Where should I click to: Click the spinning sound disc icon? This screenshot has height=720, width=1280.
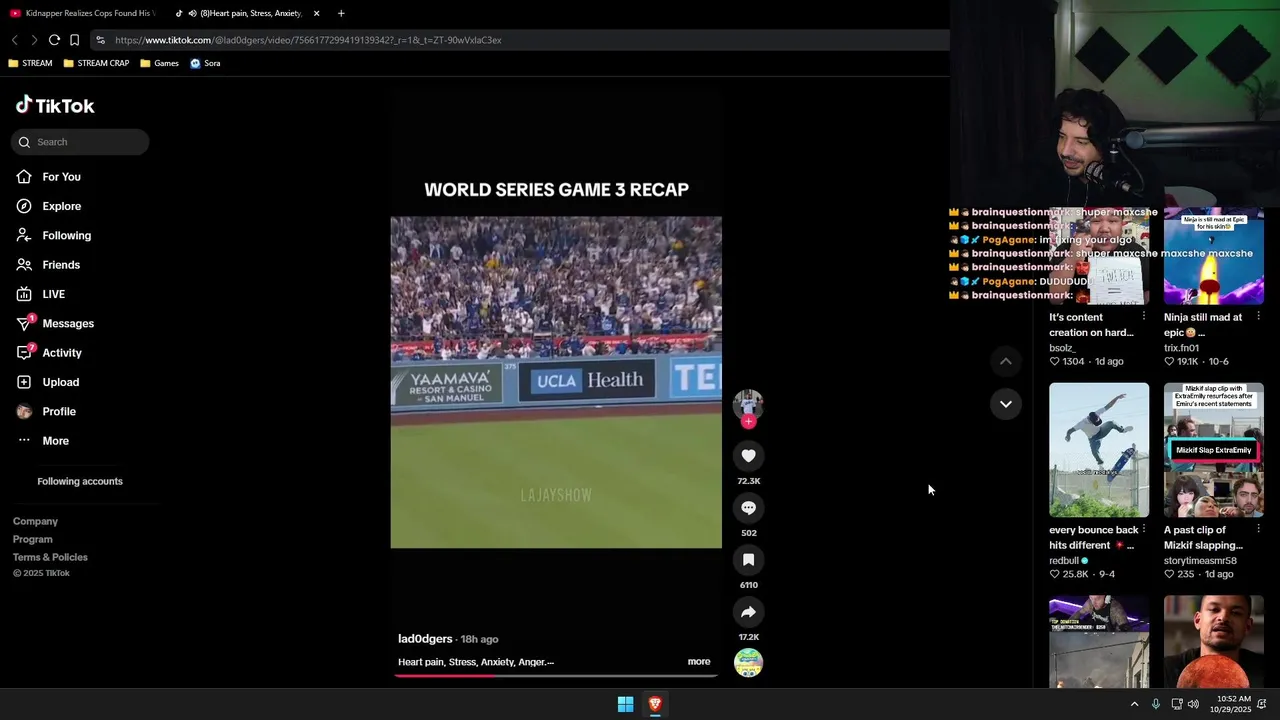pos(748,662)
